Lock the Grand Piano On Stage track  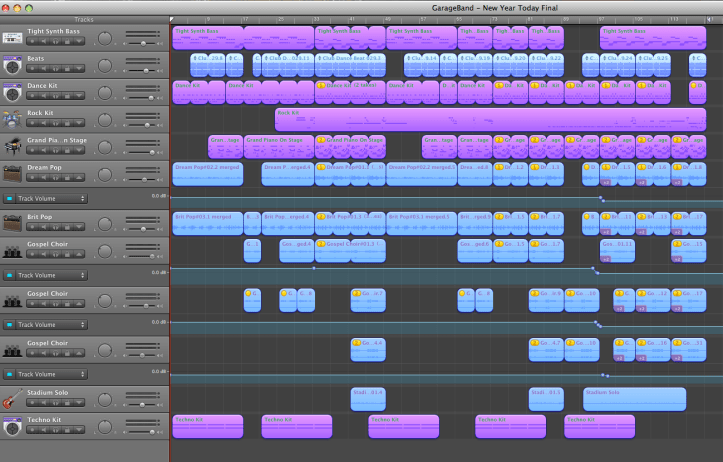[x=67, y=150]
